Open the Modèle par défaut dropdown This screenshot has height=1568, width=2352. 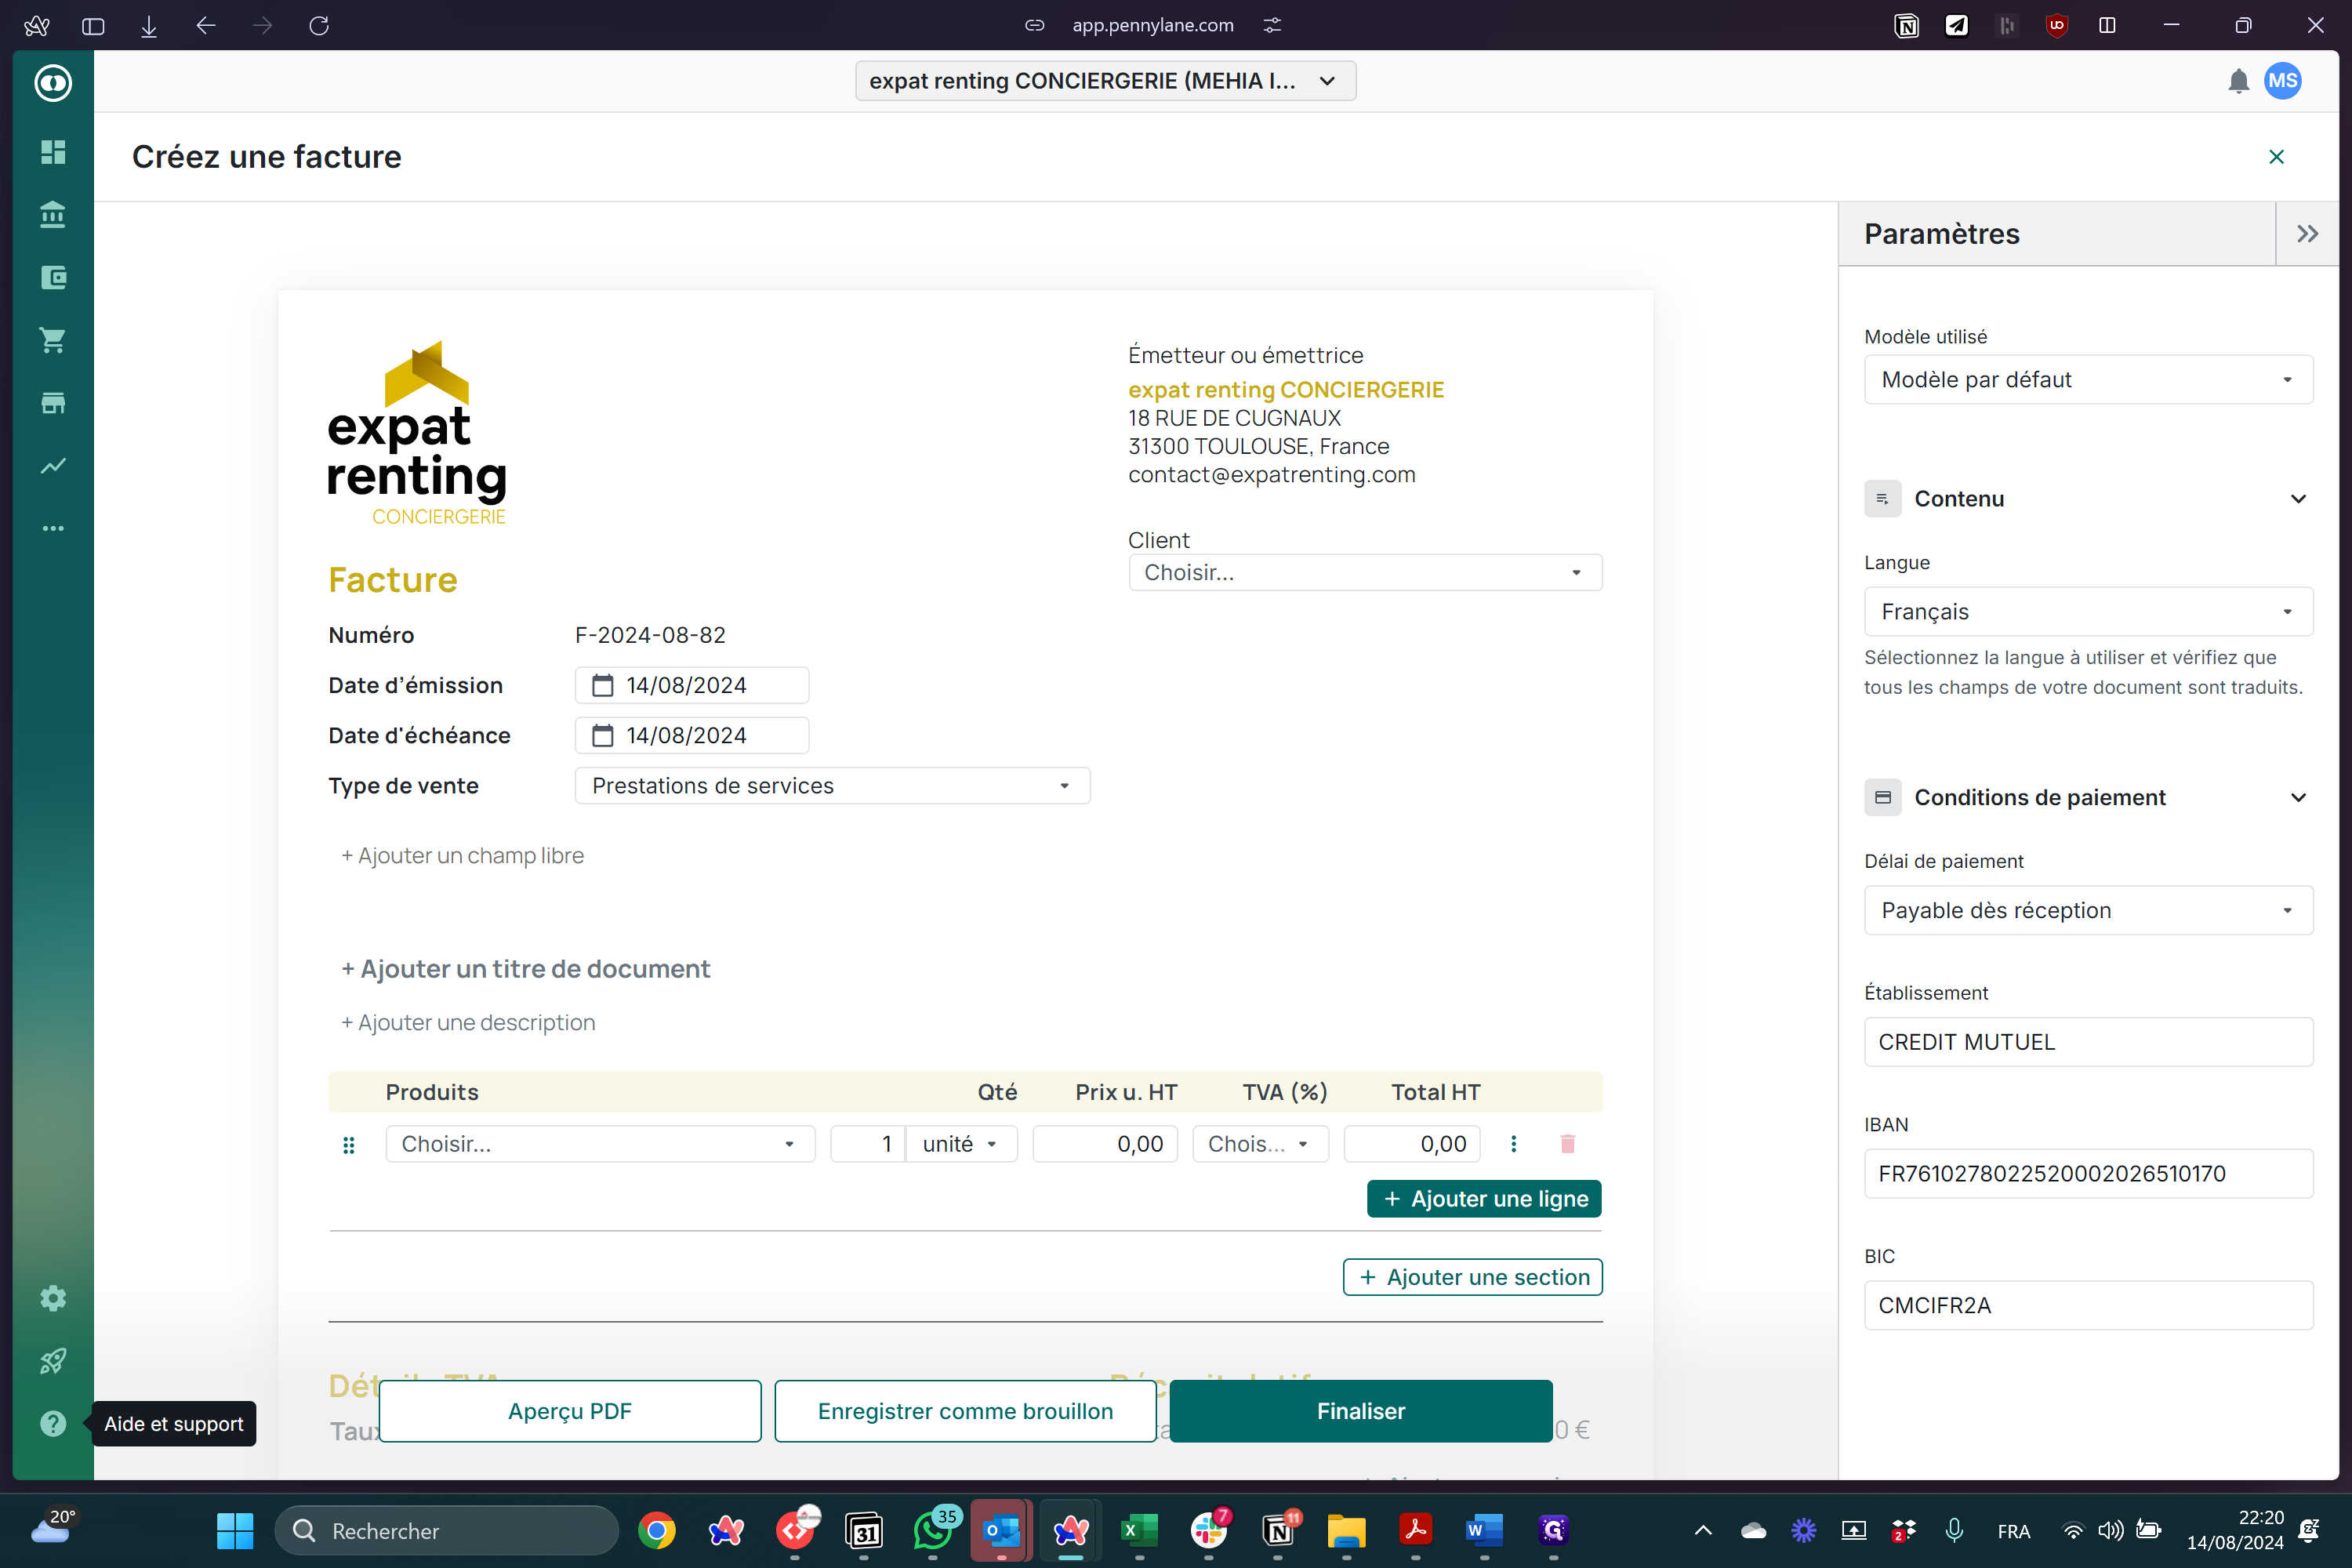[2088, 380]
